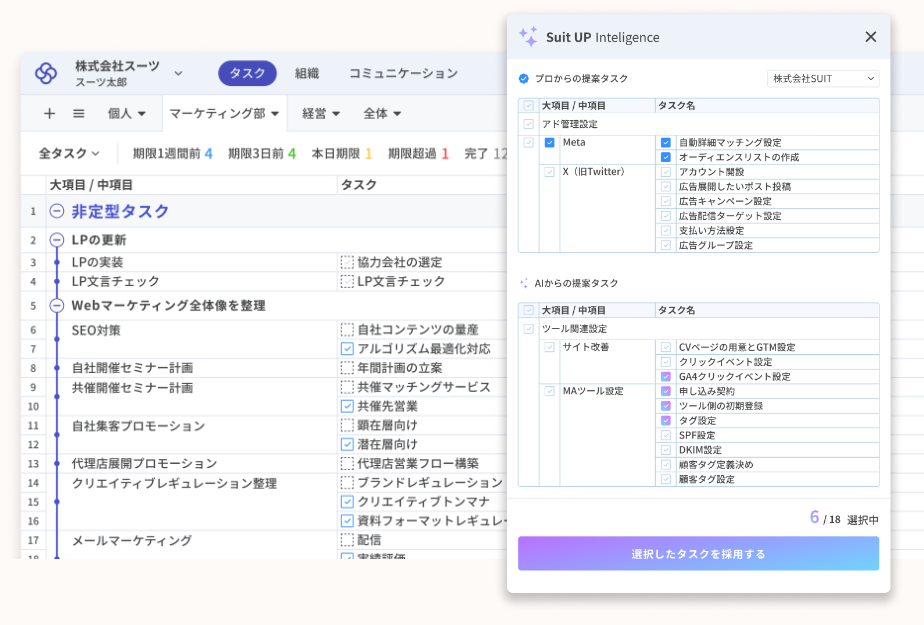Collapse Webマーケティング全体像を整理 section icon
The width and height of the screenshot is (924, 625).
coord(57,305)
